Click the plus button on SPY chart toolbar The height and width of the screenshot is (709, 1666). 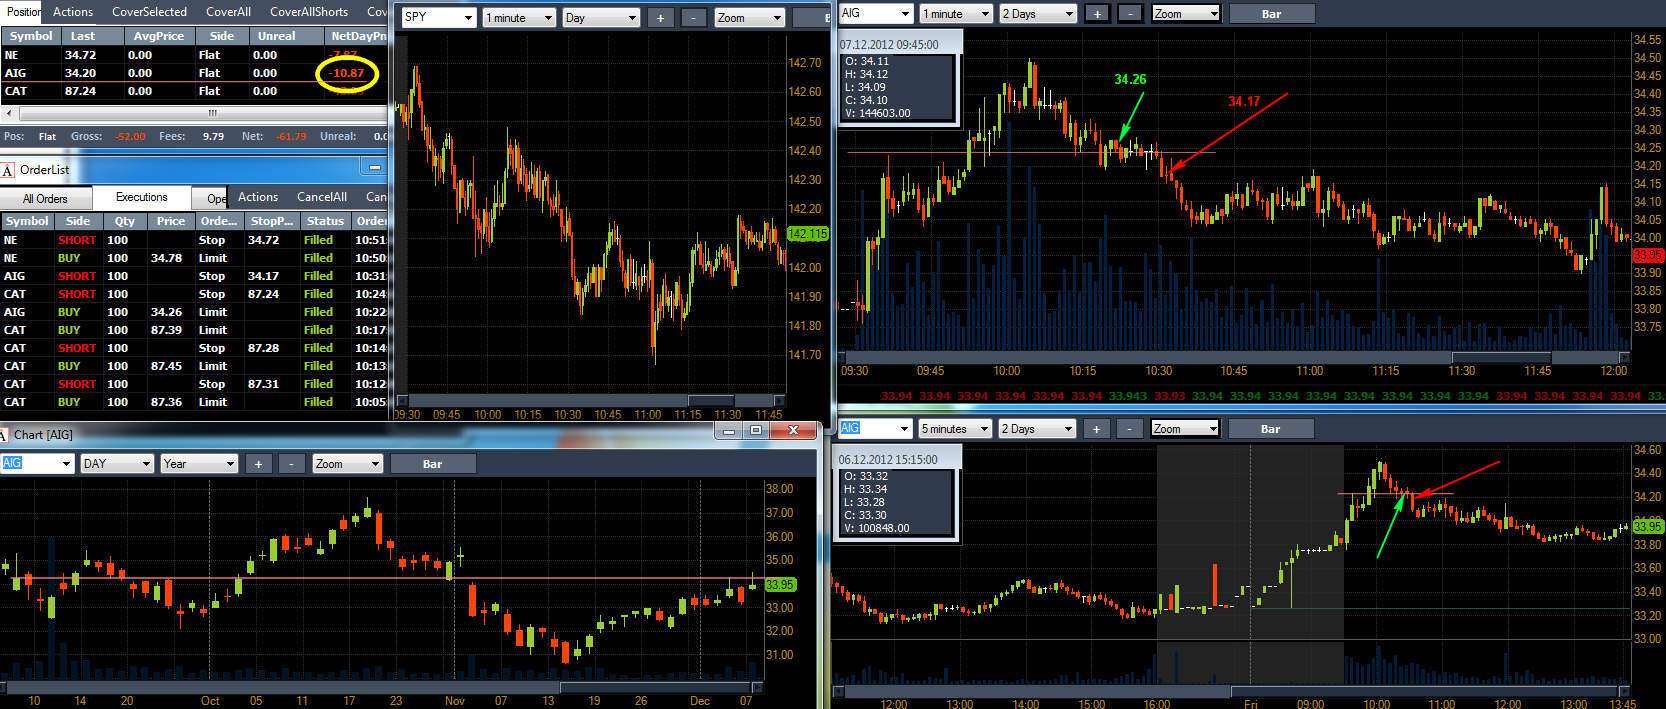(660, 18)
